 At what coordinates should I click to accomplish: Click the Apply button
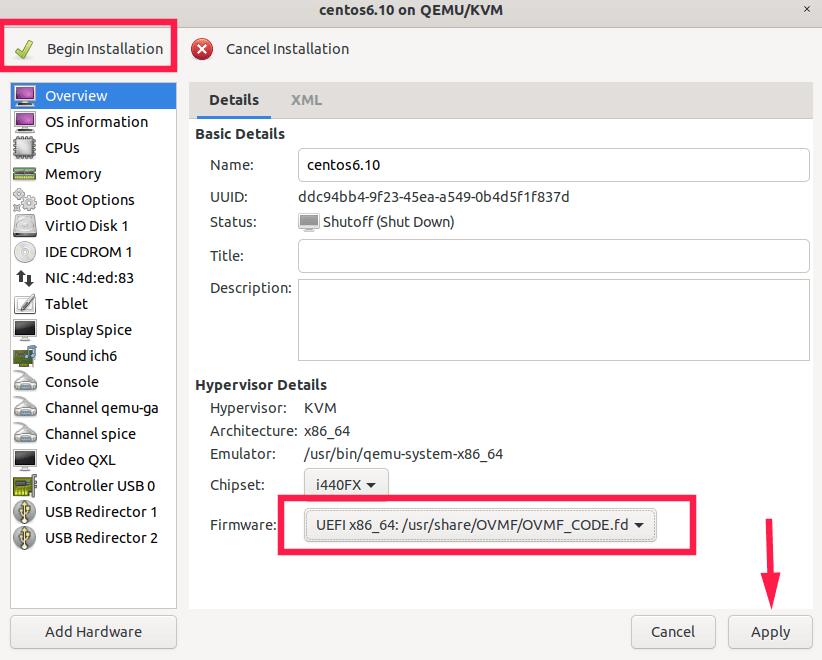(x=770, y=632)
